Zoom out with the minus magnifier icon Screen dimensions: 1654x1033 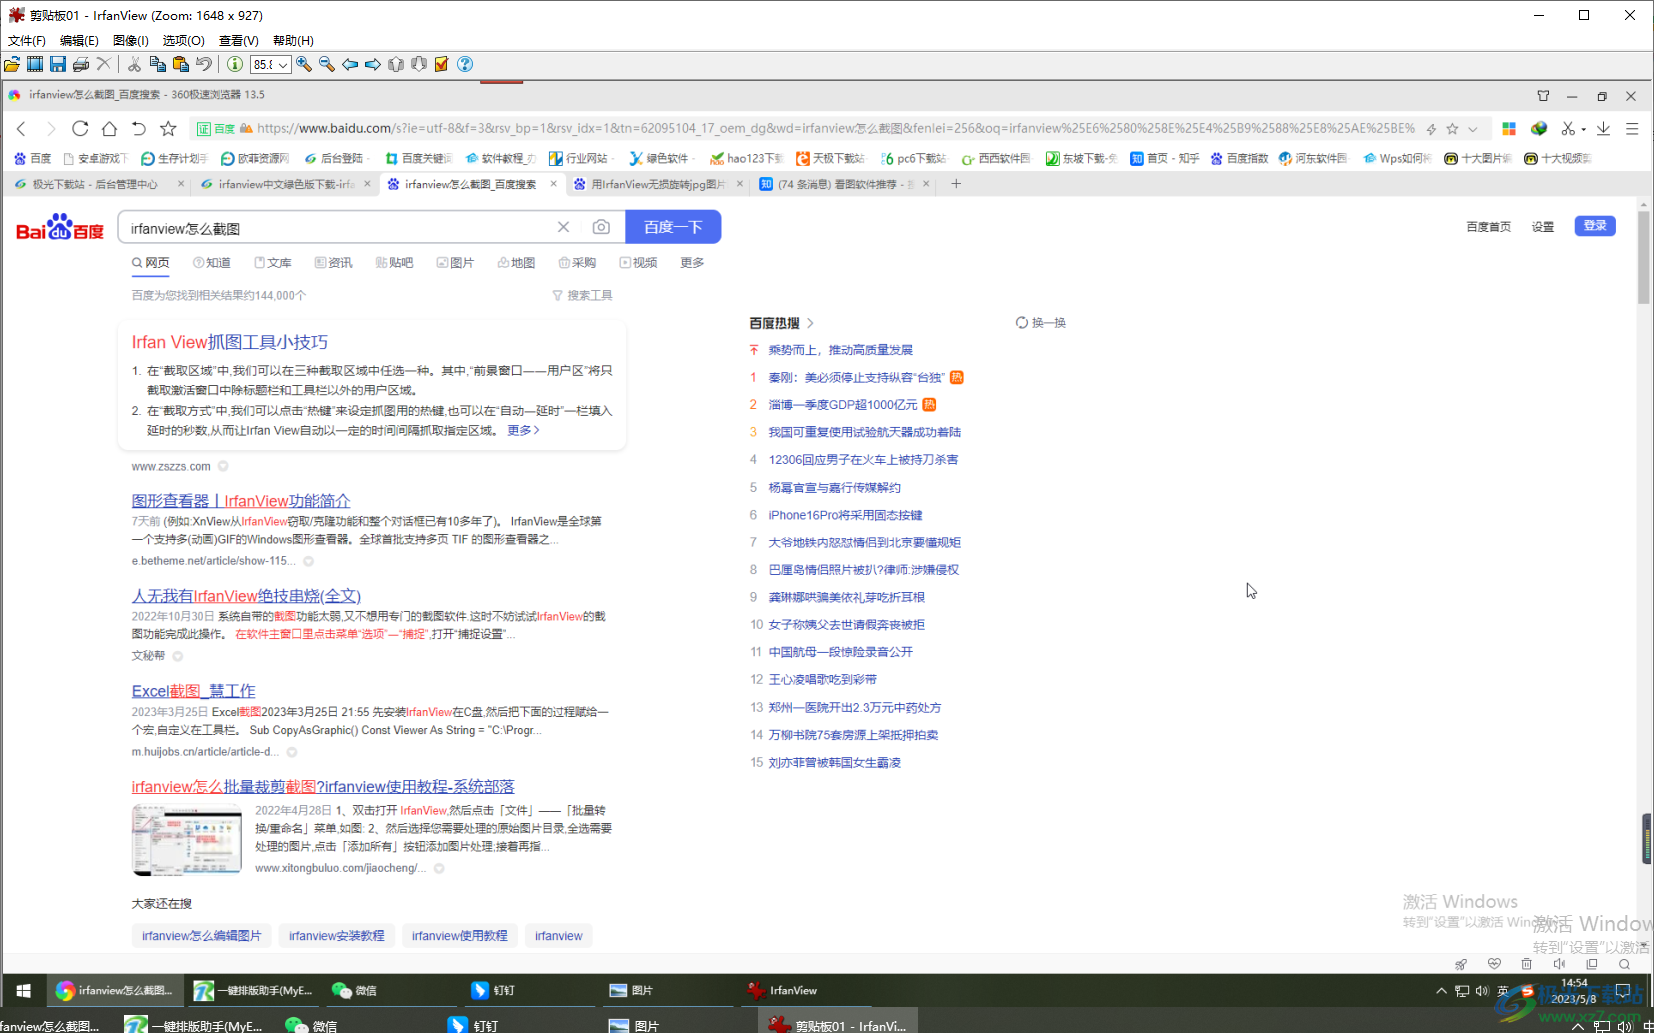pos(327,64)
